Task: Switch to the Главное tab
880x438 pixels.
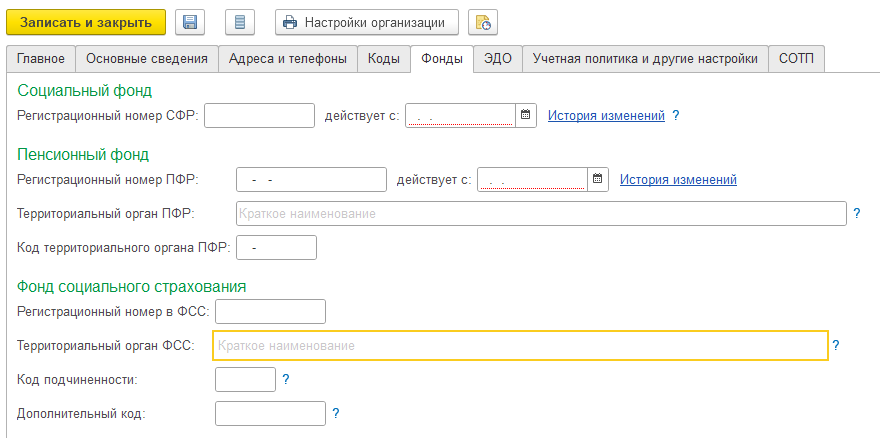Action: pos(40,59)
